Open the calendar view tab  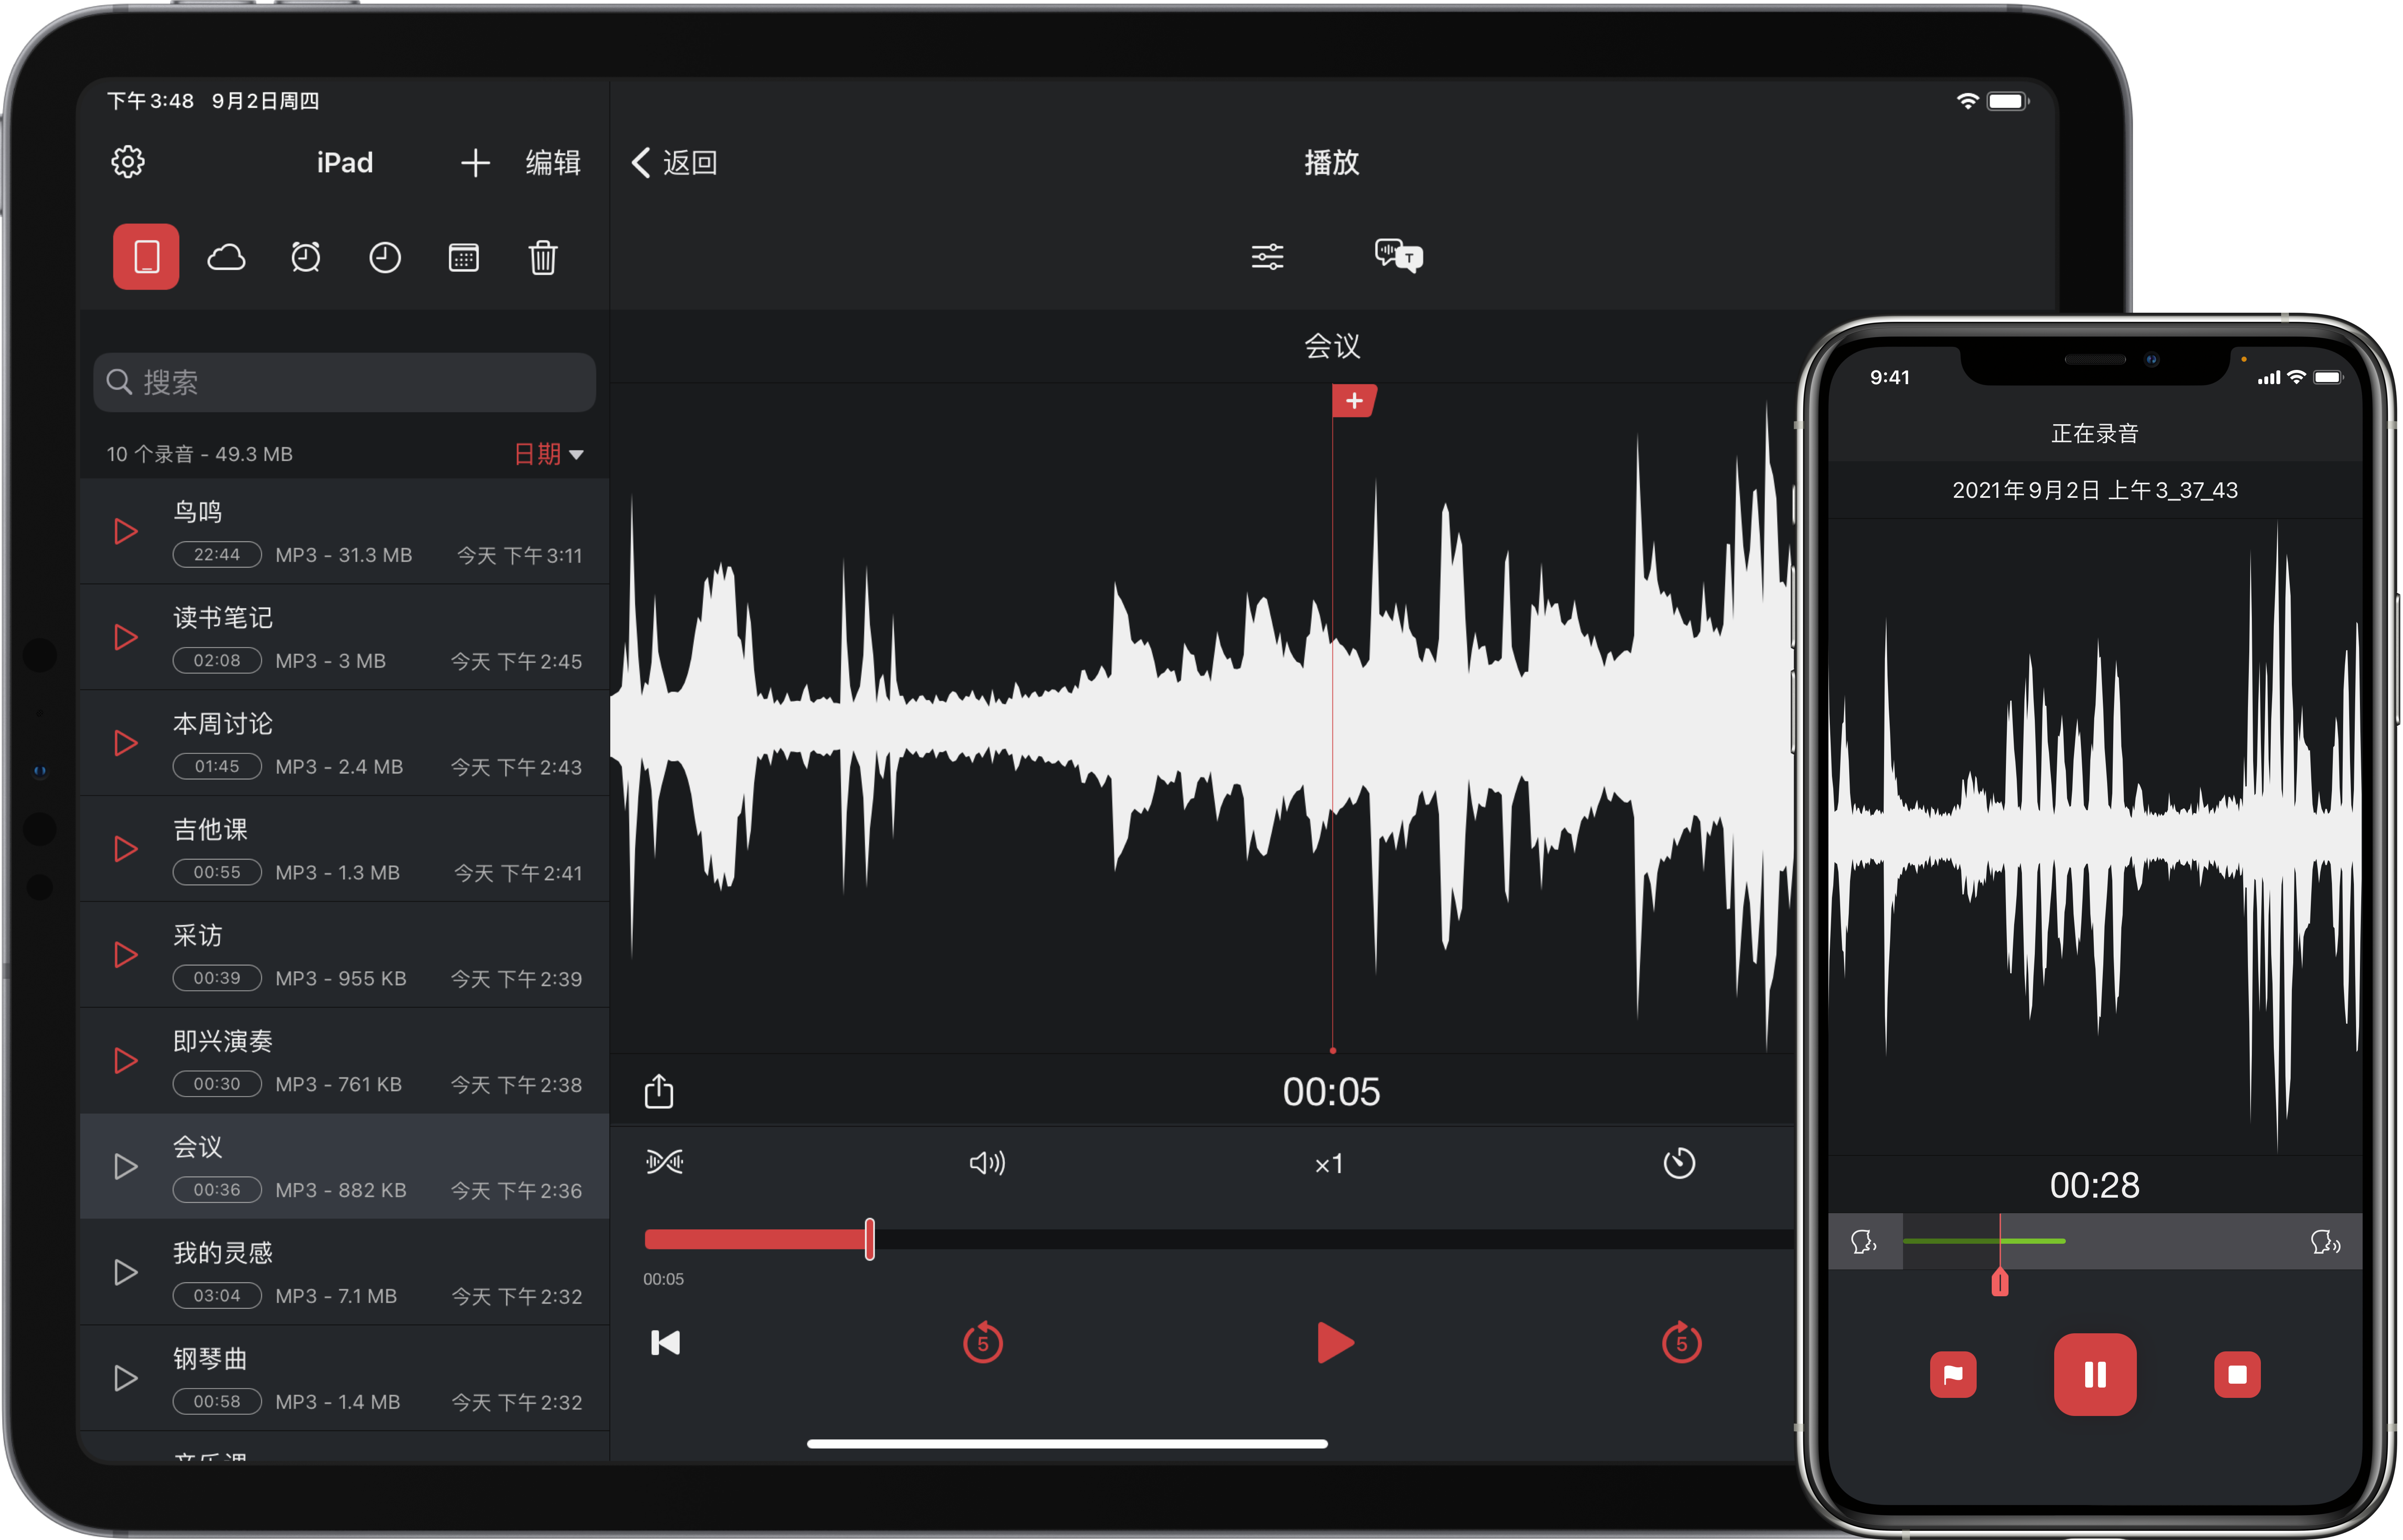point(464,258)
